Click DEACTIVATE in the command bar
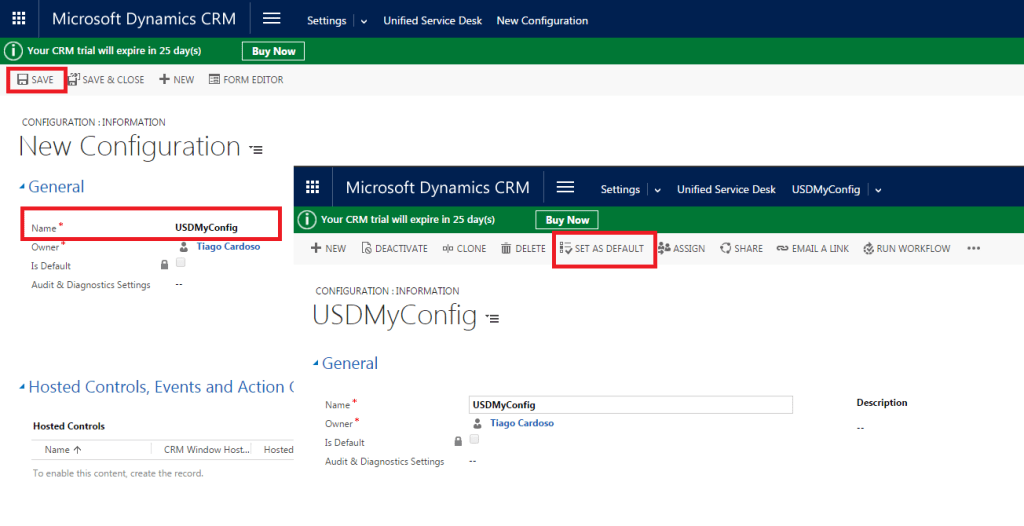The image size is (1024, 526). pos(394,249)
